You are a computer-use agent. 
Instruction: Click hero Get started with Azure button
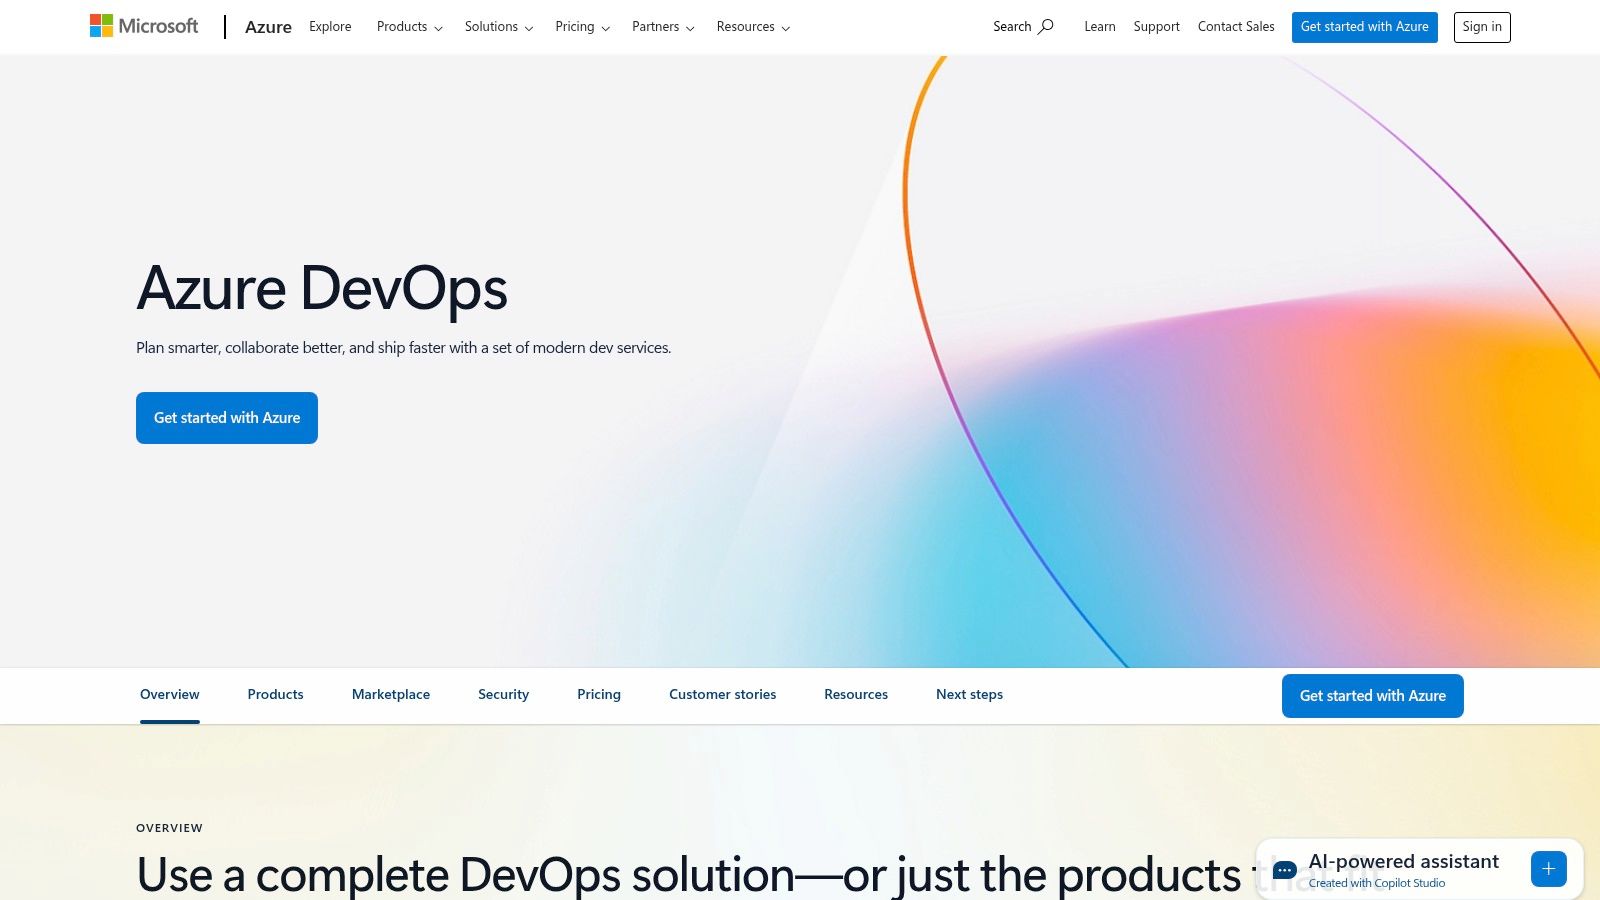click(227, 418)
